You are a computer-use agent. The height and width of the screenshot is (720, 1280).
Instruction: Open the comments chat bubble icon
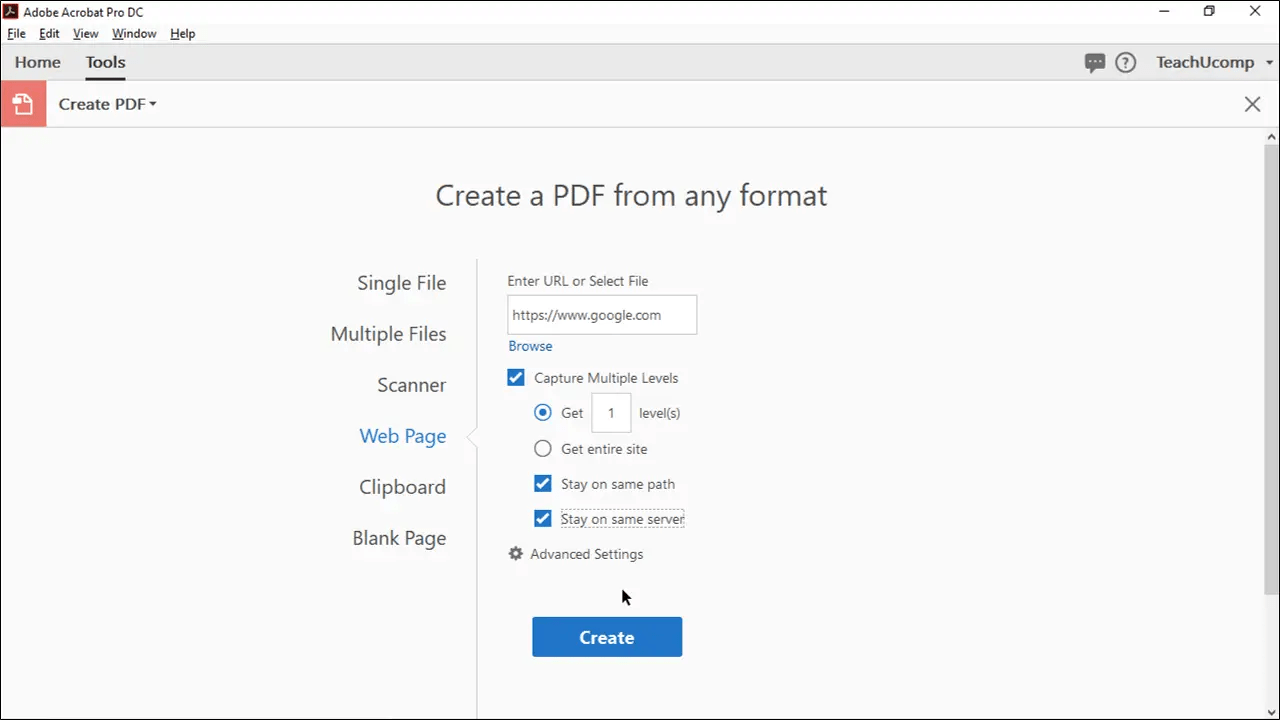[x=1095, y=62]
